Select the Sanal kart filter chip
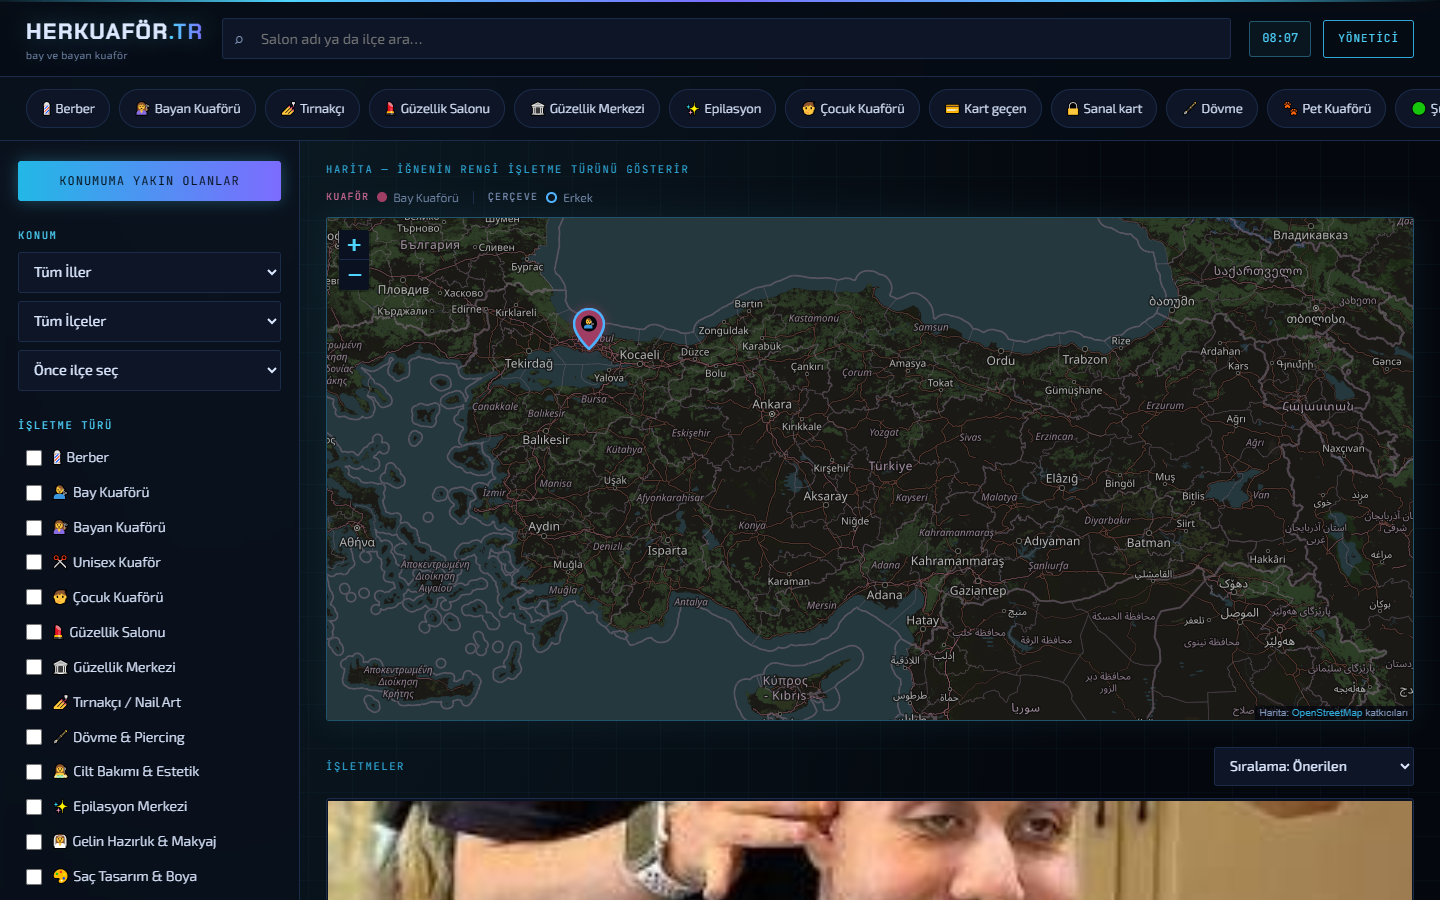The width and height of the screenshot is (1440, 900). (1104, 108)
